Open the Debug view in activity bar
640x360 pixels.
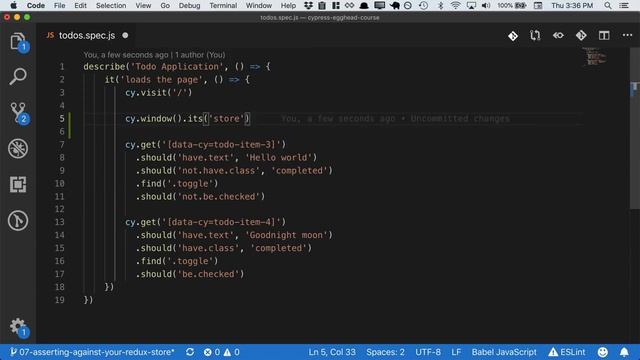(x=18, y=149)
